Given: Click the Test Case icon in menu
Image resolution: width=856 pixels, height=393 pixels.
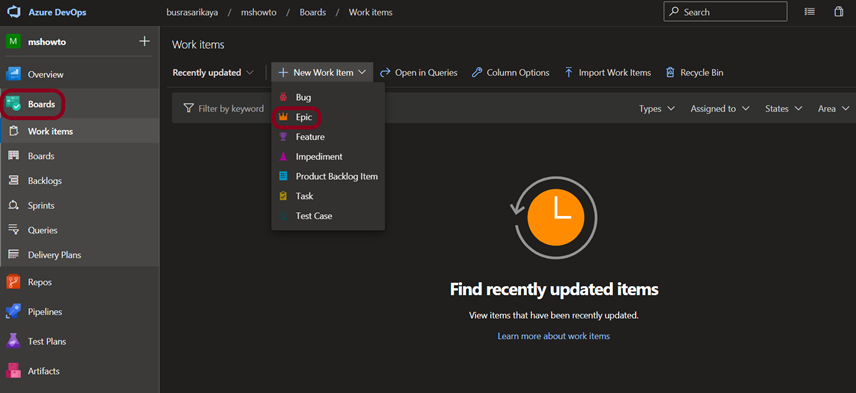Looking at the screenshot, I should point(283,216).
